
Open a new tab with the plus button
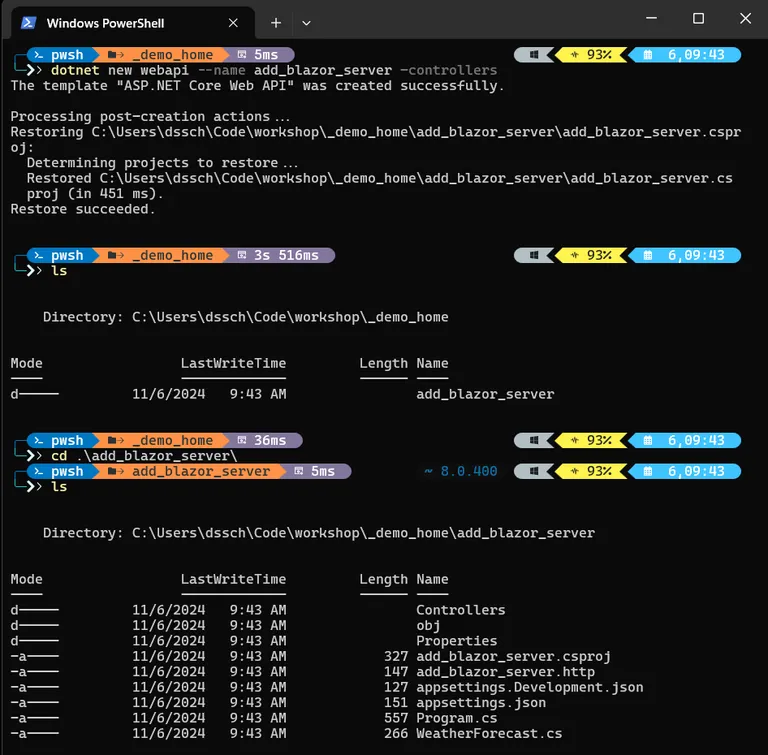tap(276, 22)
